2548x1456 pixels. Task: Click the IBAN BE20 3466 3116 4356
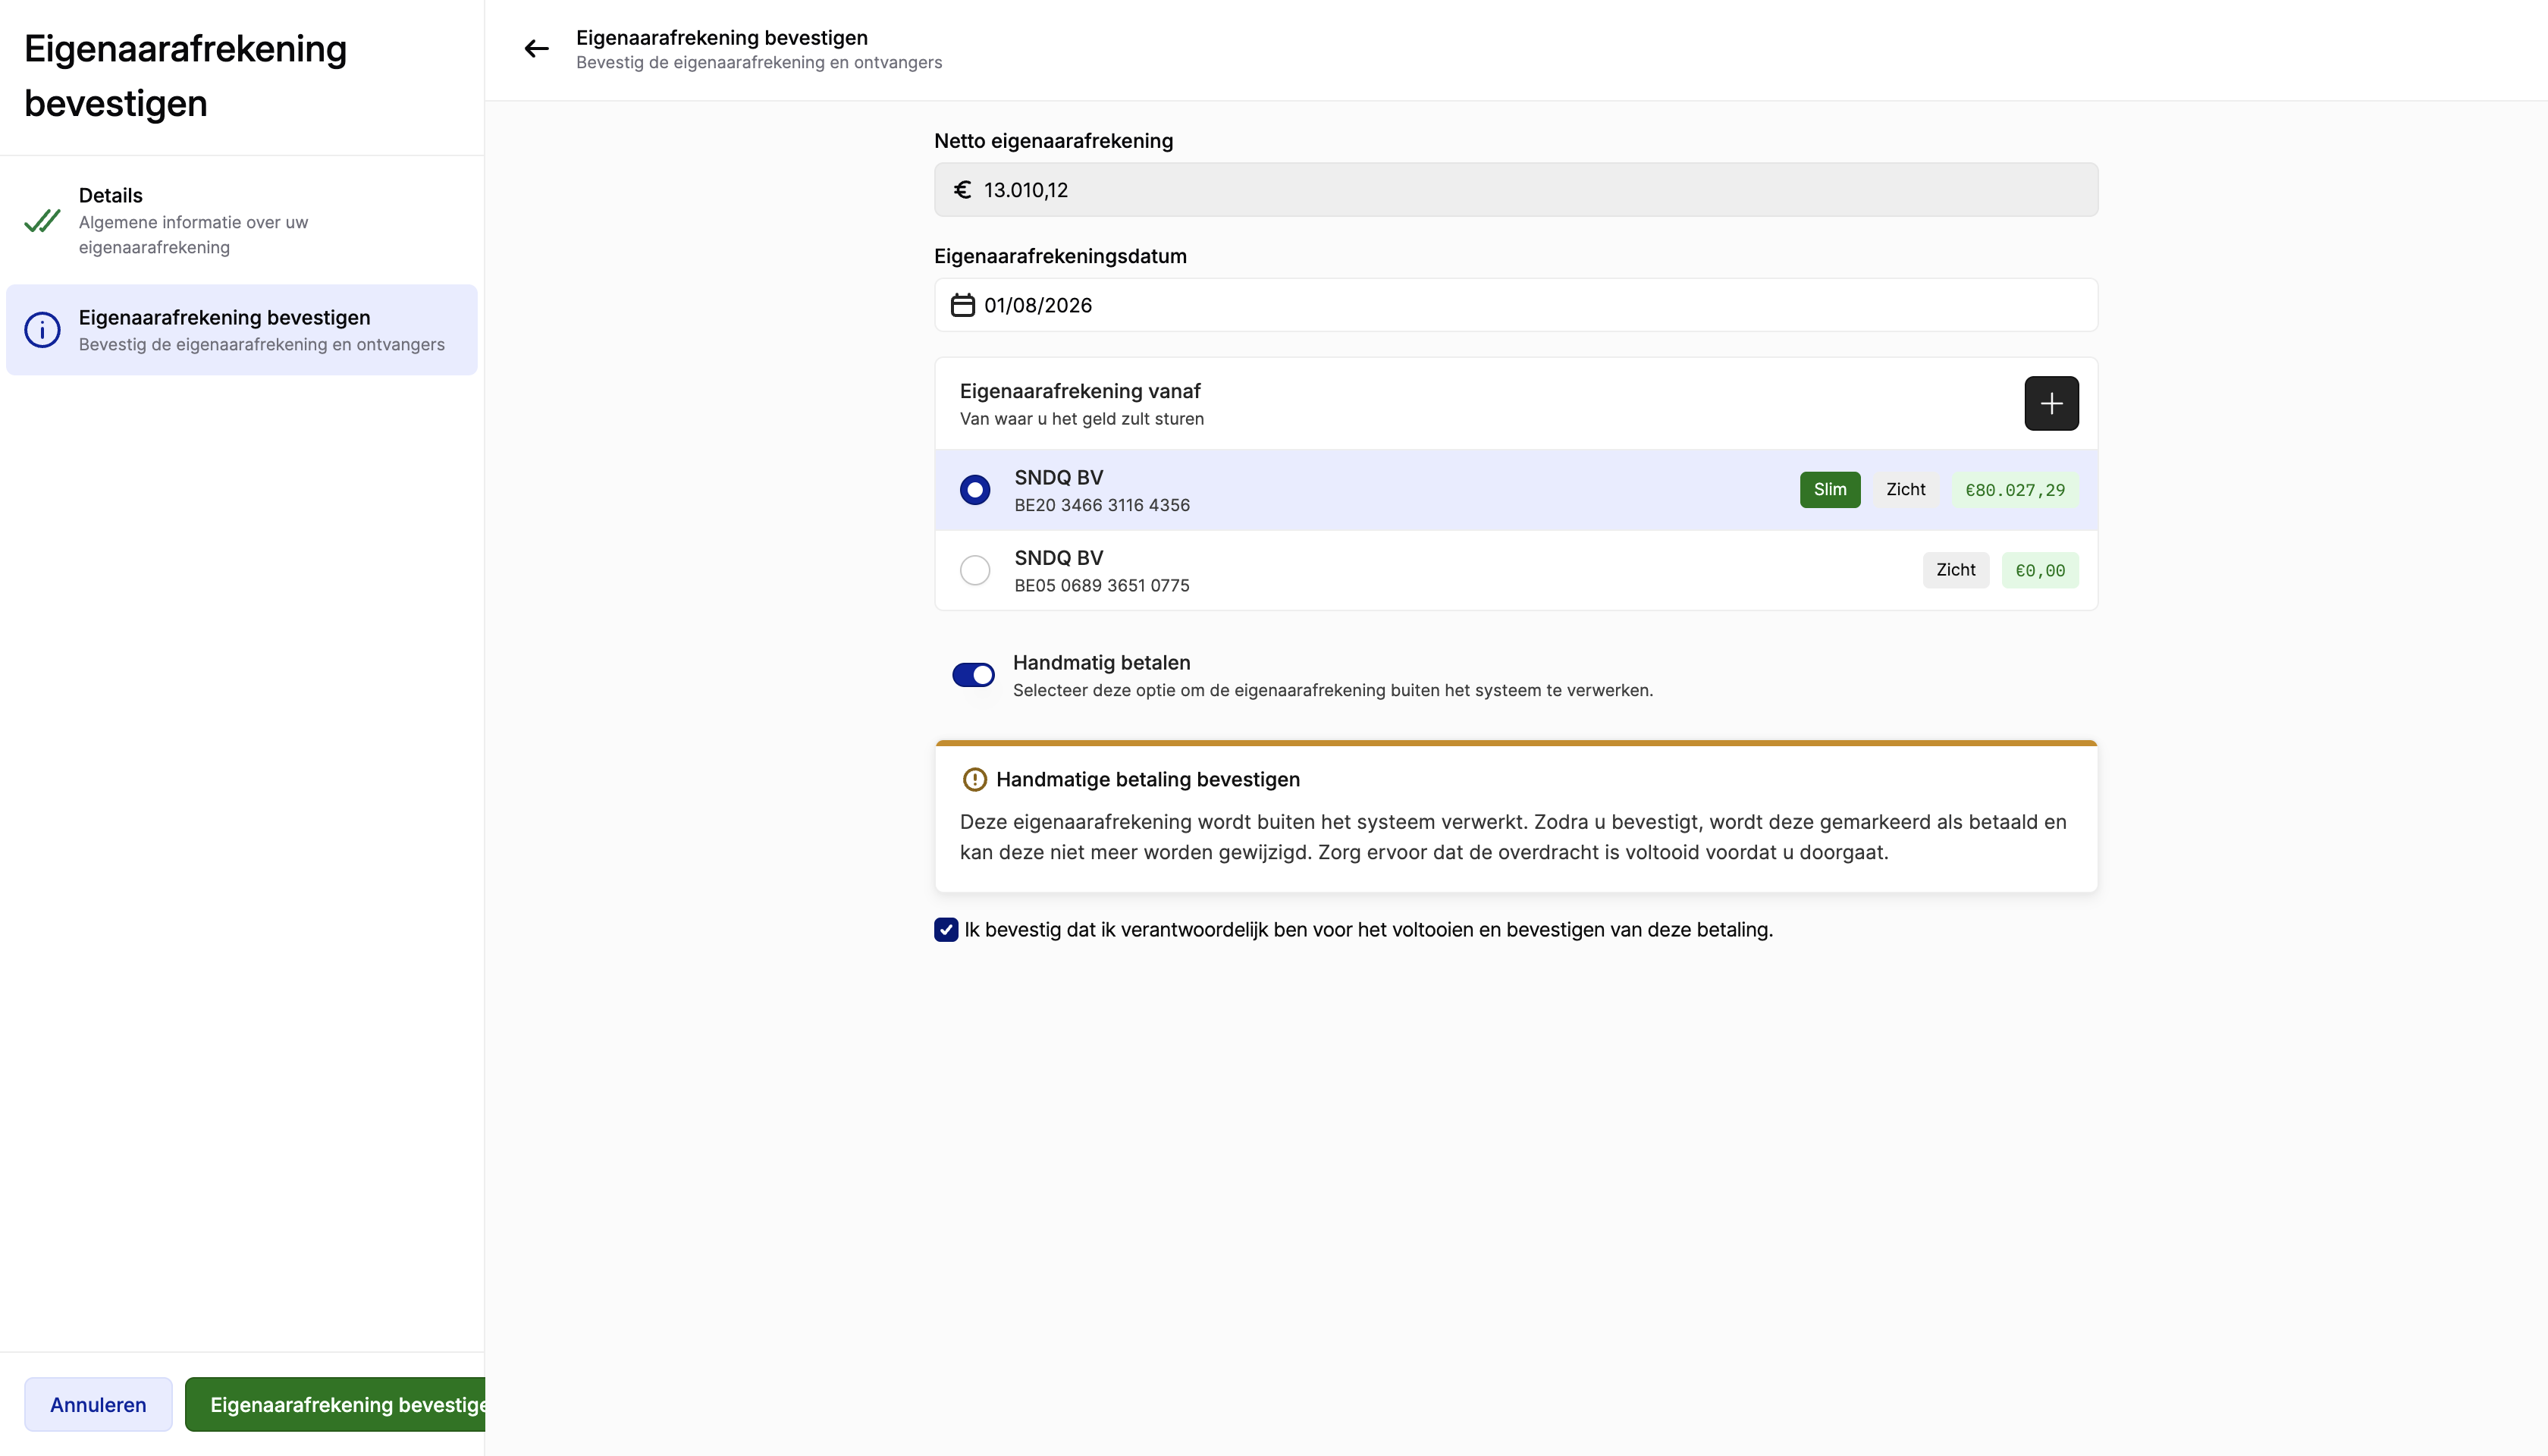coord(1101,505)
